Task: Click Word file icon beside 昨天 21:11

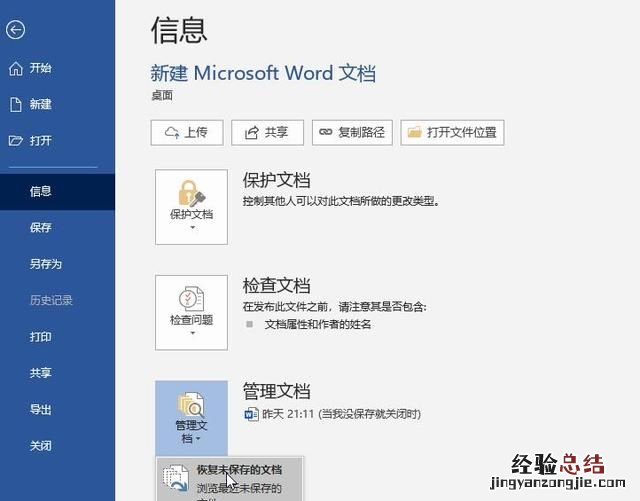Action: point(251,414)
